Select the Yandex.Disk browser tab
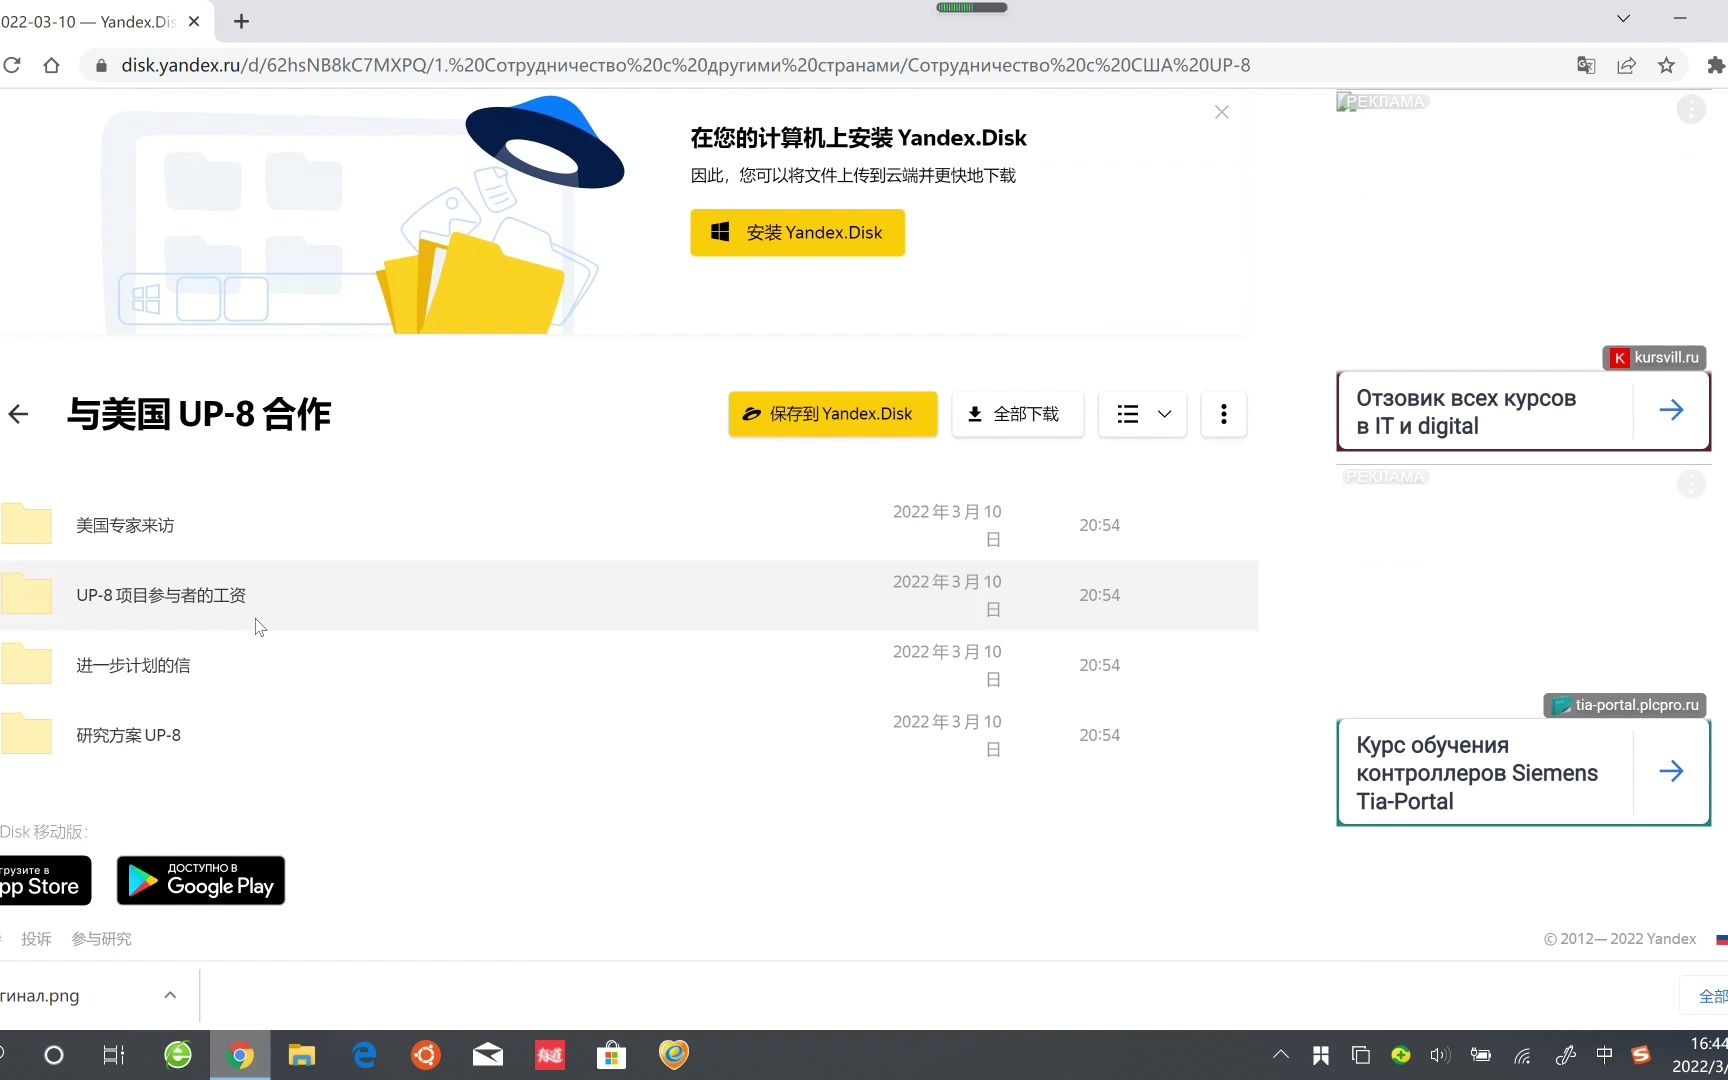This screenshot has width=1728, height=1080. point(88,21)
